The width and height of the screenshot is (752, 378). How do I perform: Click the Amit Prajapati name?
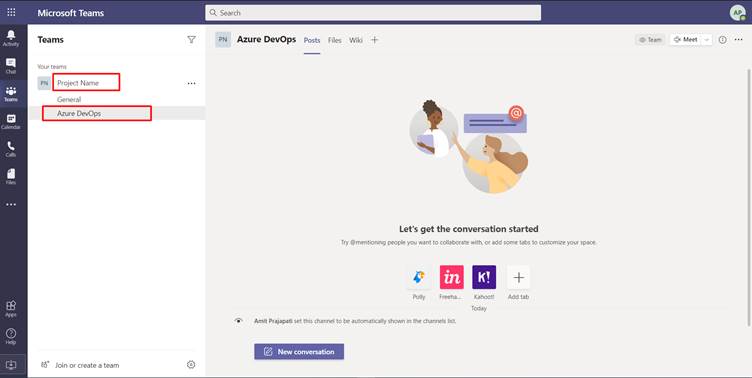point(273,321)
